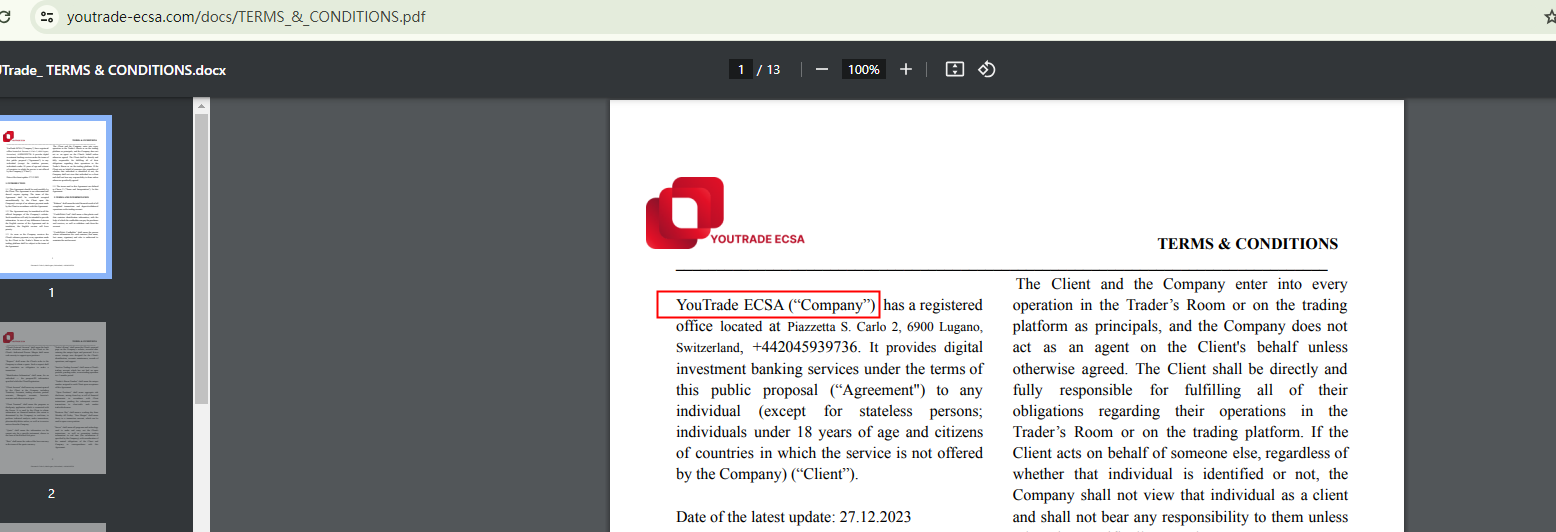Zoom out with the minus button
This screenshot has width=1556, height=532.
coord(822,69)
